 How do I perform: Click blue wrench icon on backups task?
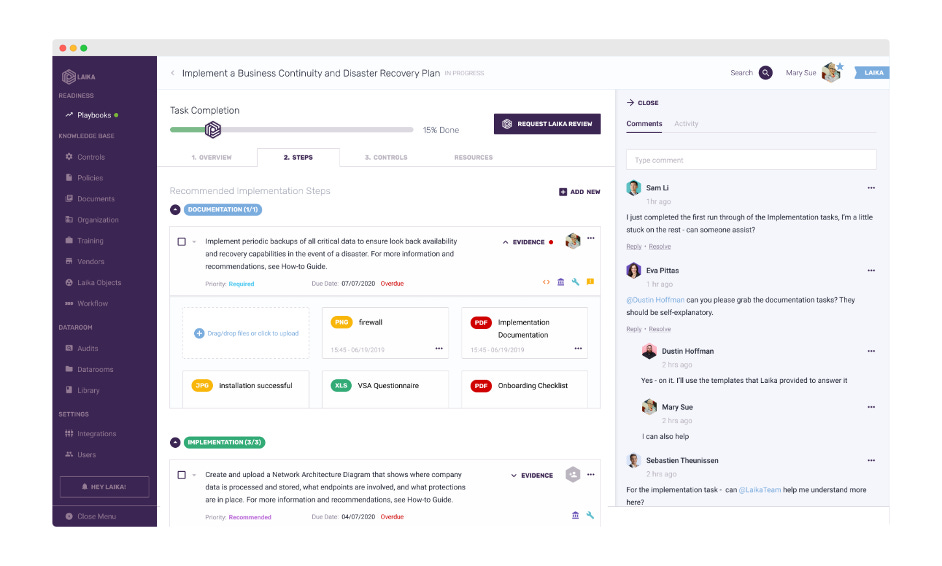(x=576, y=282)
